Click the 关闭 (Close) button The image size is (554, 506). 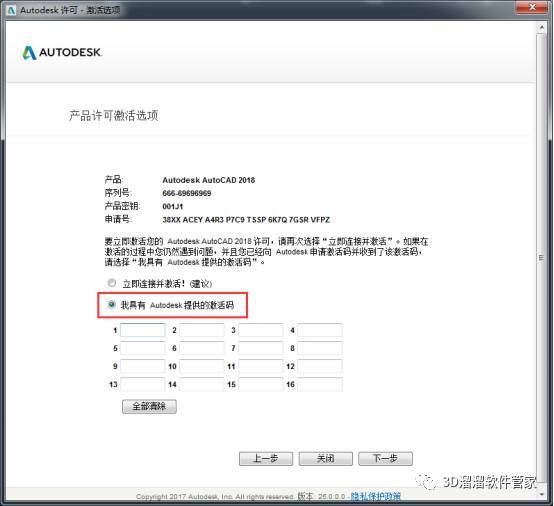tap(325, 459)
